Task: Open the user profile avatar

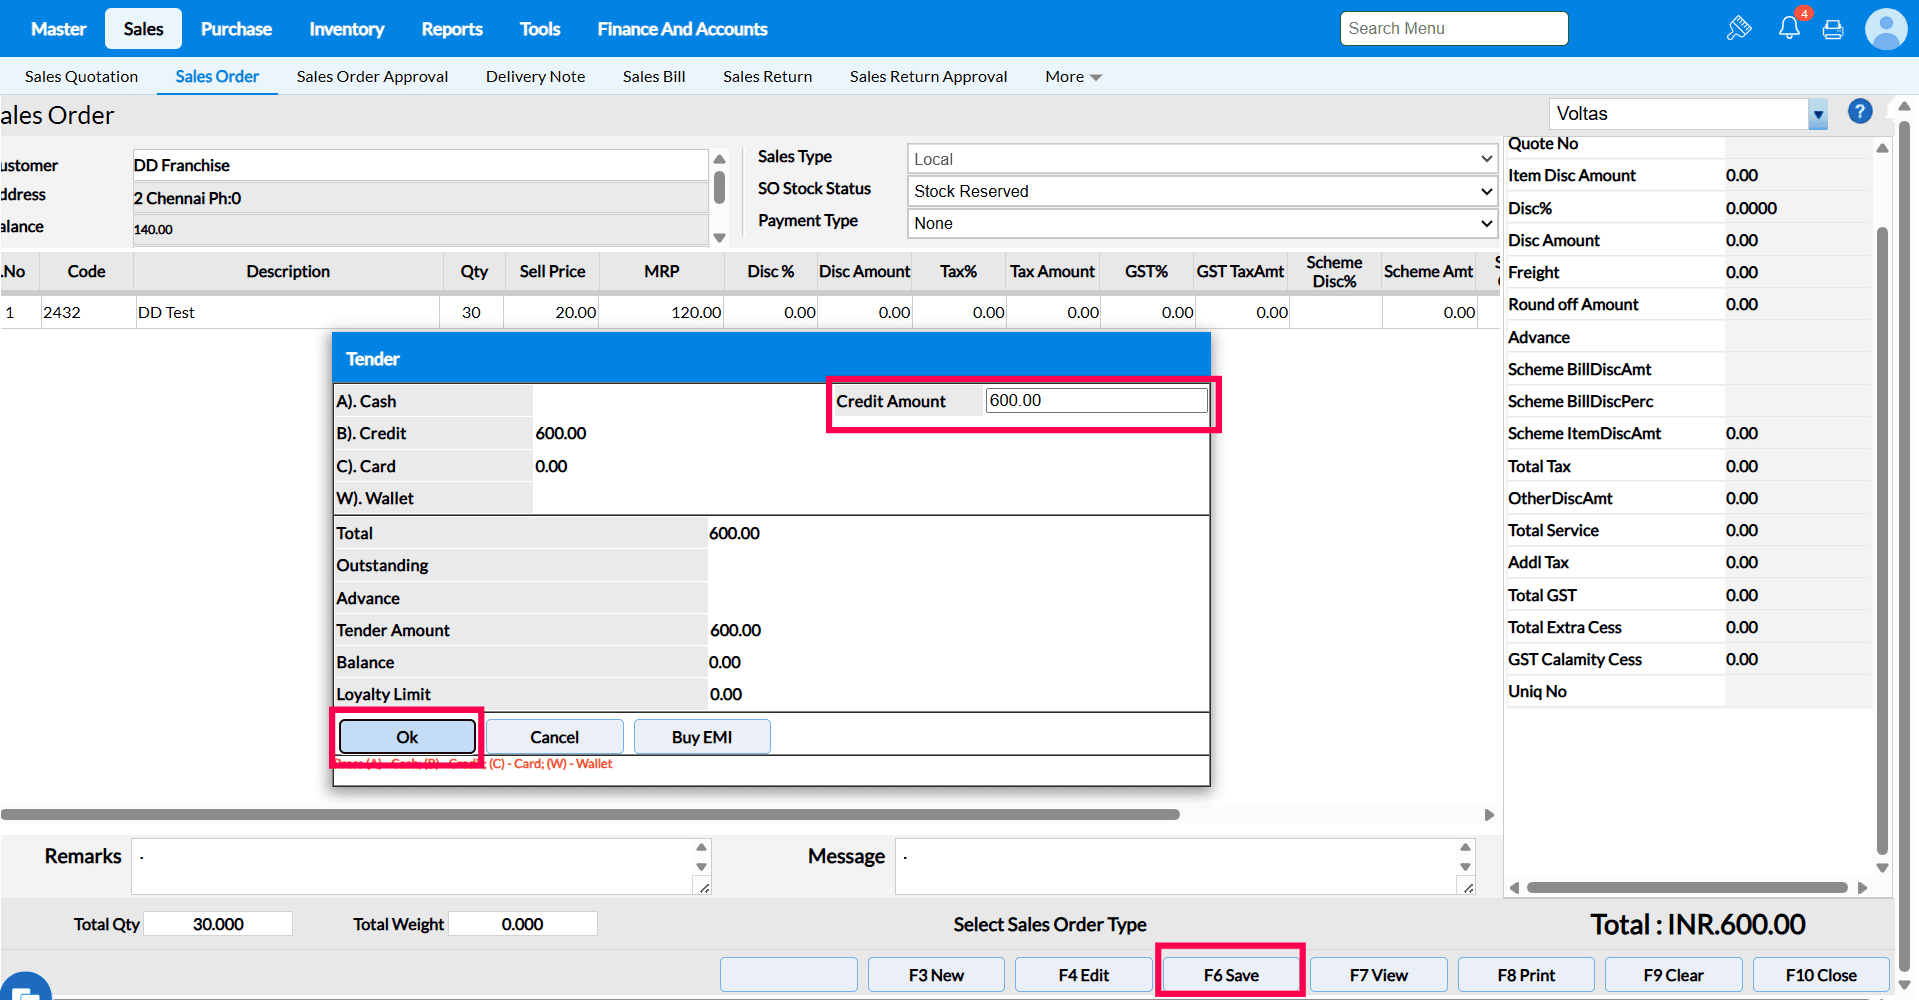Action: pos(1885,29)
